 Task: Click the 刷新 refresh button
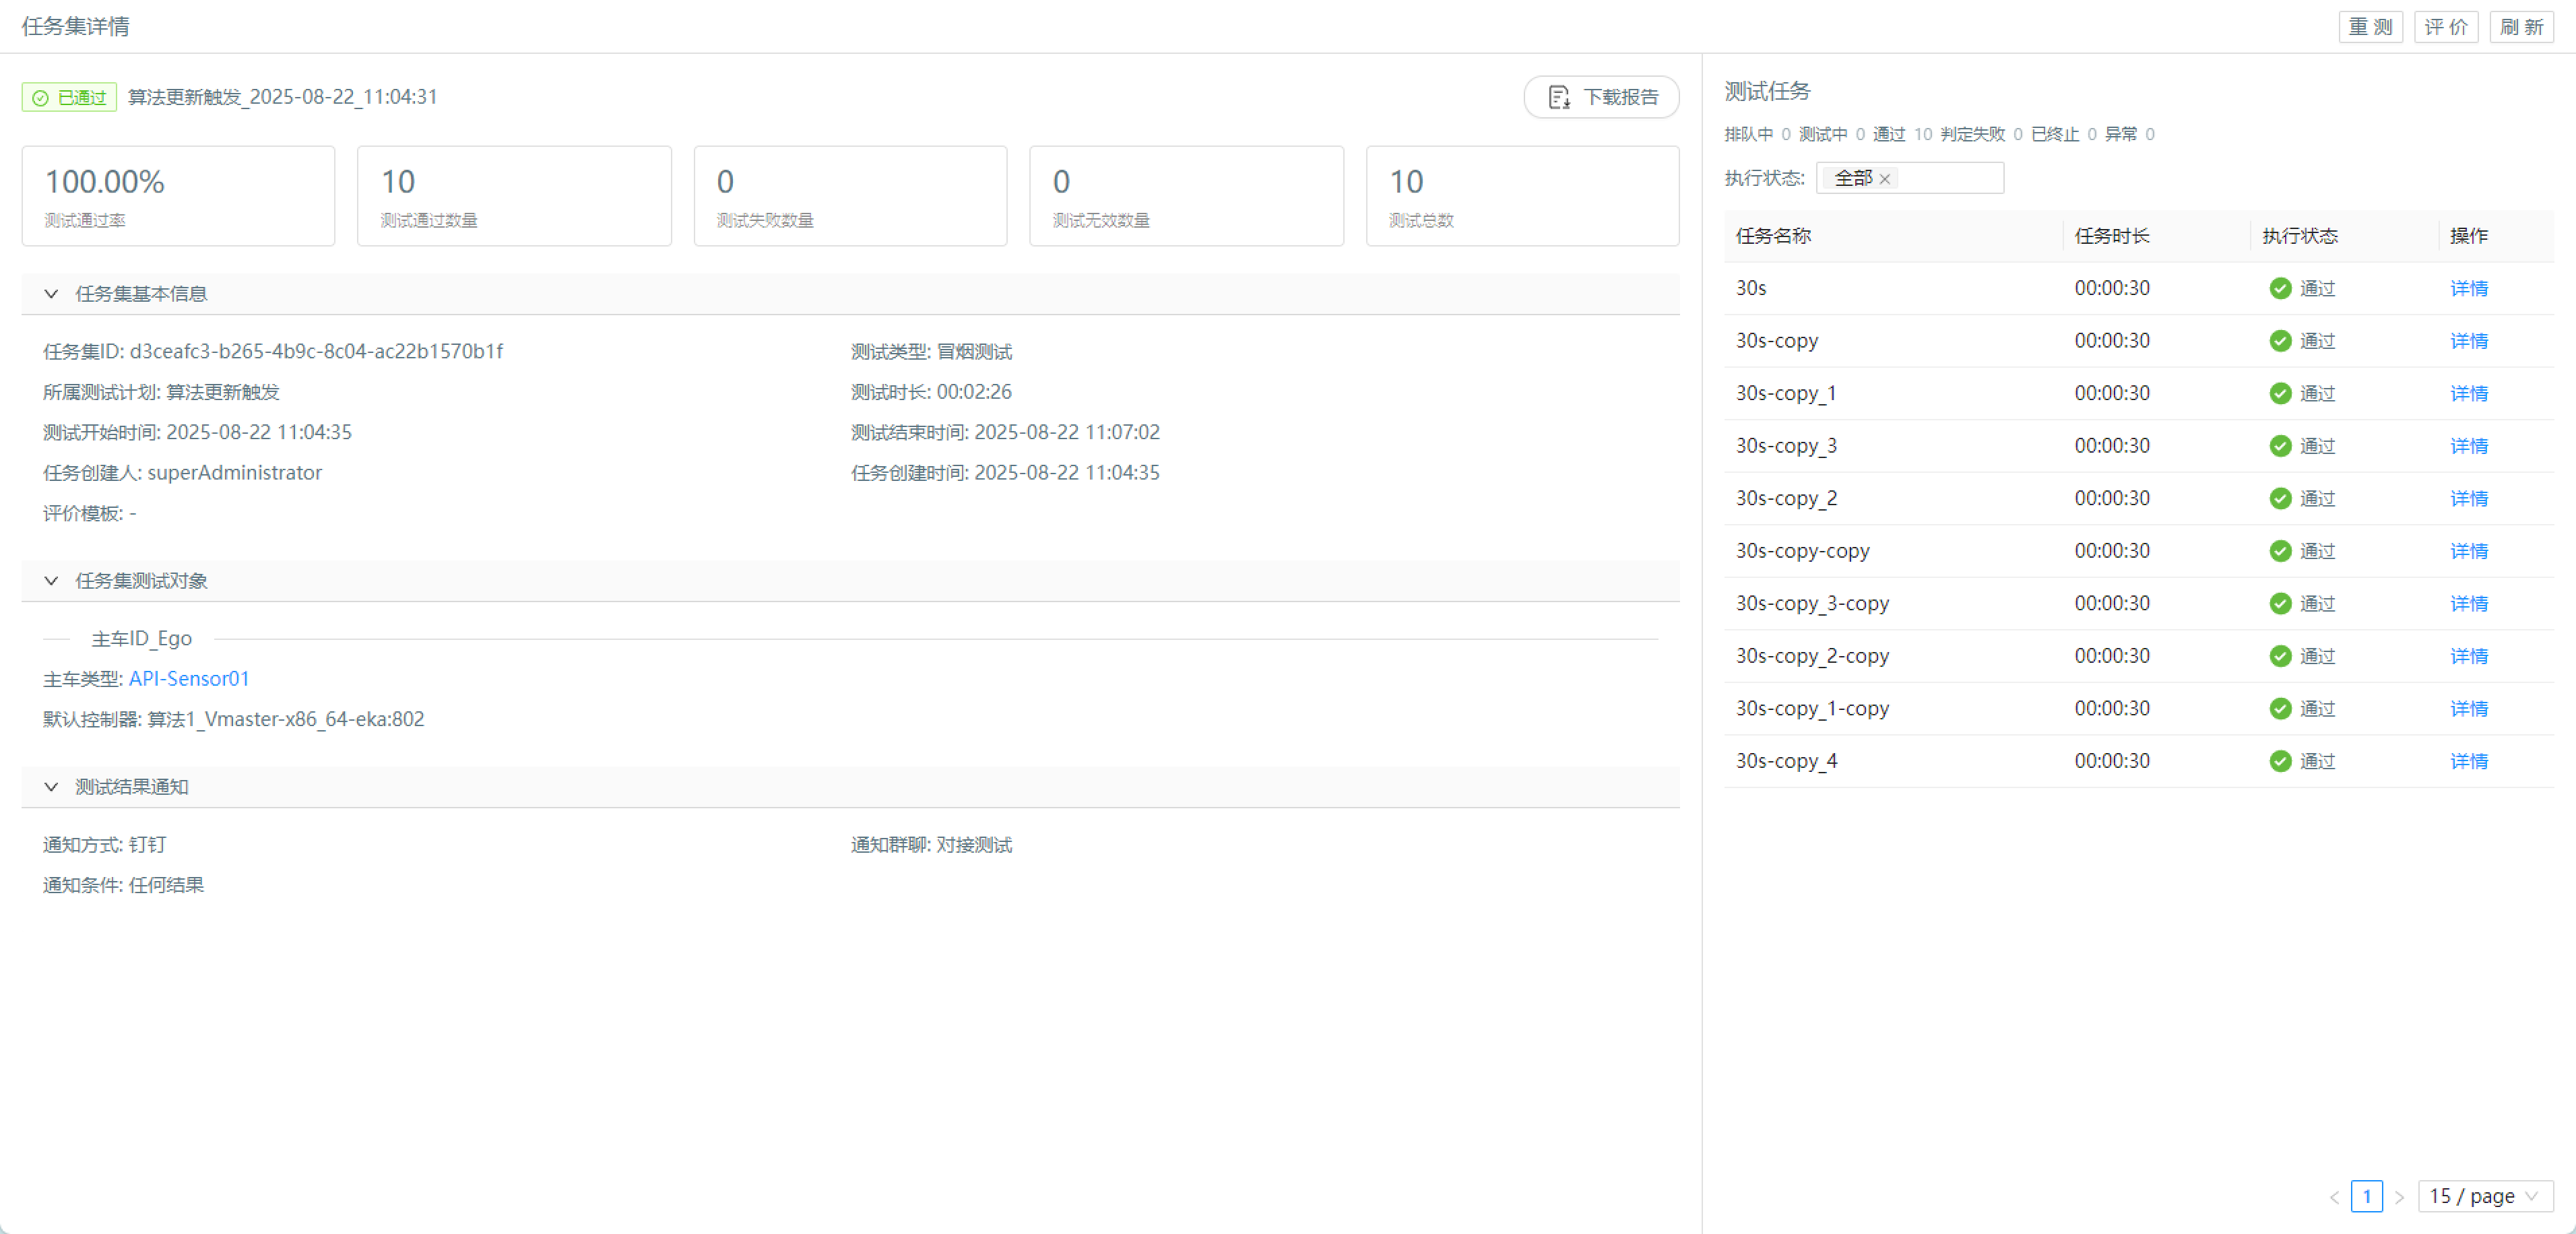point(2521,27)
